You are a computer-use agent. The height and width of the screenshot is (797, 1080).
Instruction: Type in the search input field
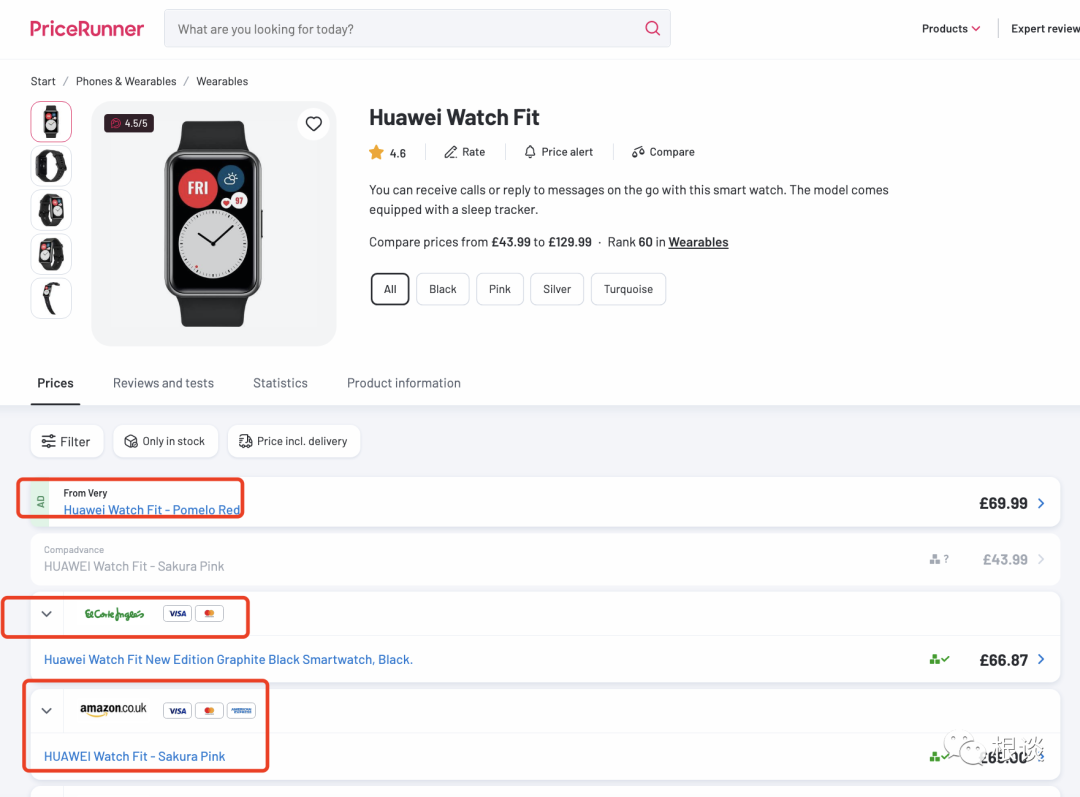pyautogui.click(x=400, y=29)
